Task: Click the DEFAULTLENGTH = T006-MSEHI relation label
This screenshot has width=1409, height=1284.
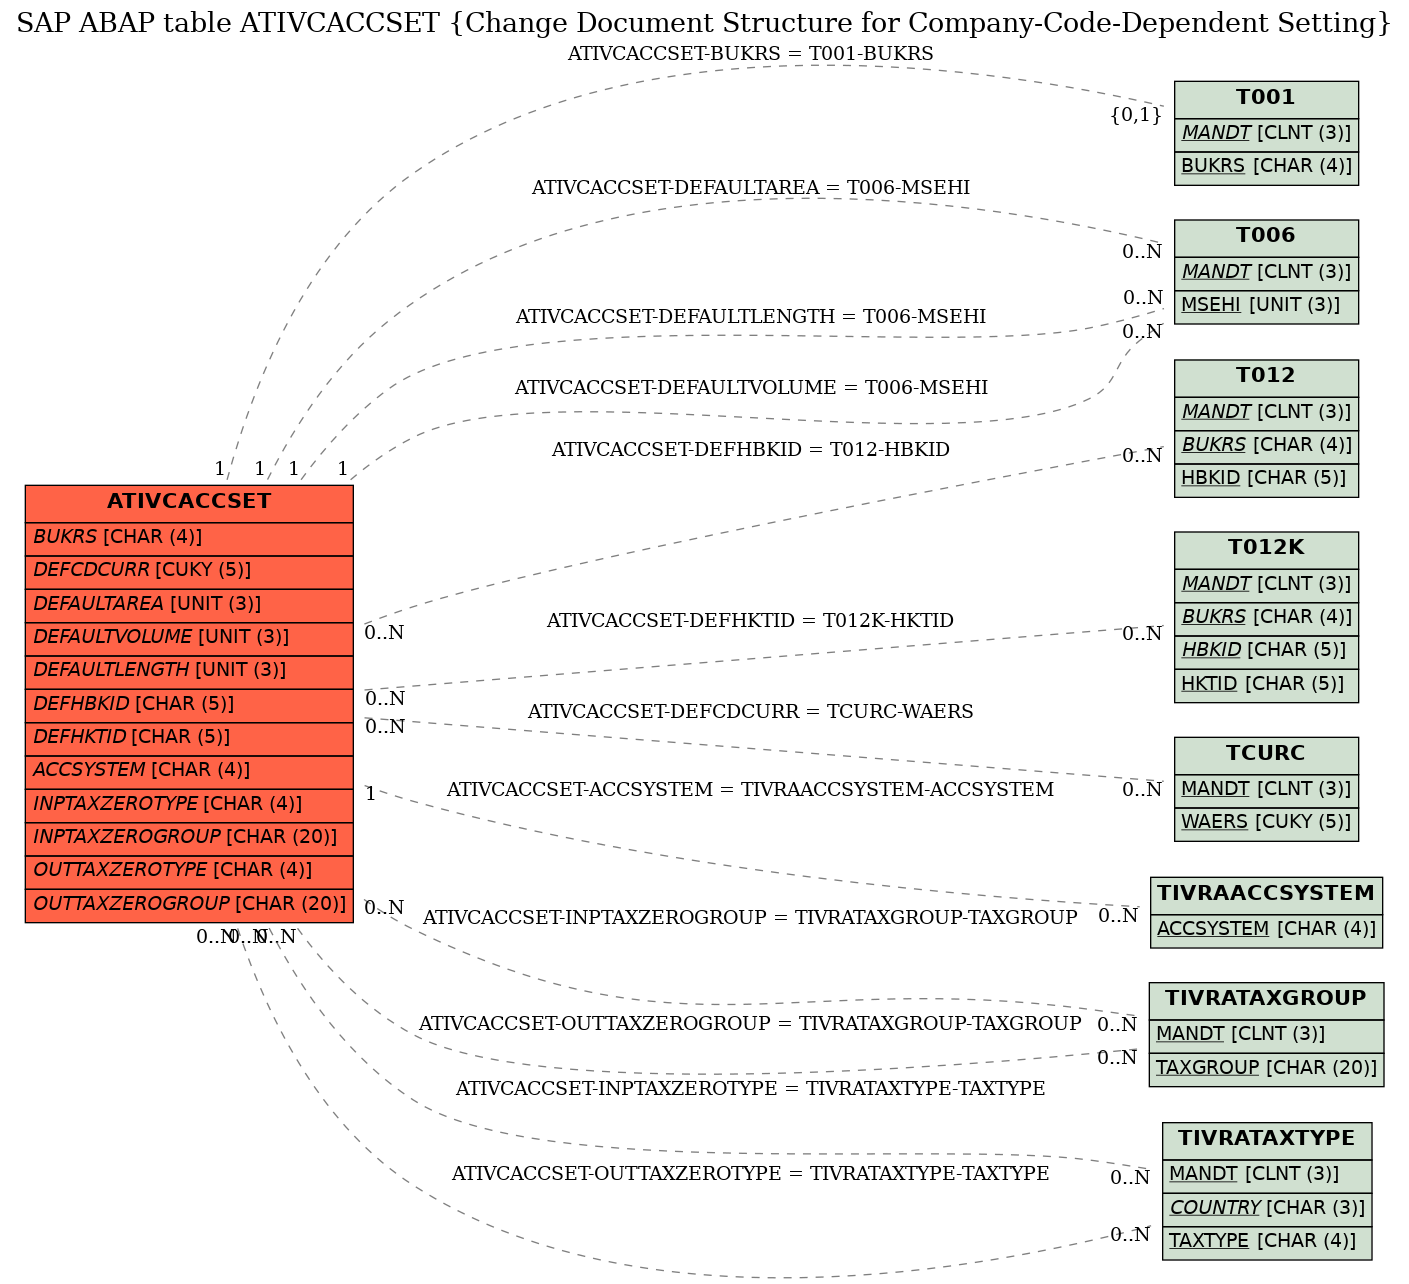Action: pyautogui.click(x=750, y=317)
